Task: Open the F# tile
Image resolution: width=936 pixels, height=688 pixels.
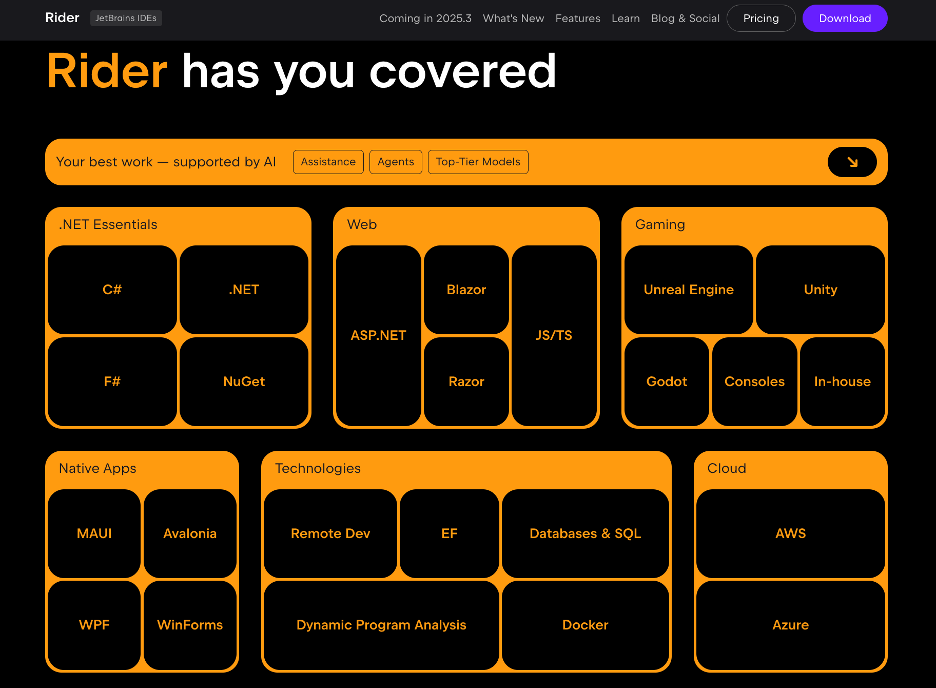Action: 112,381
